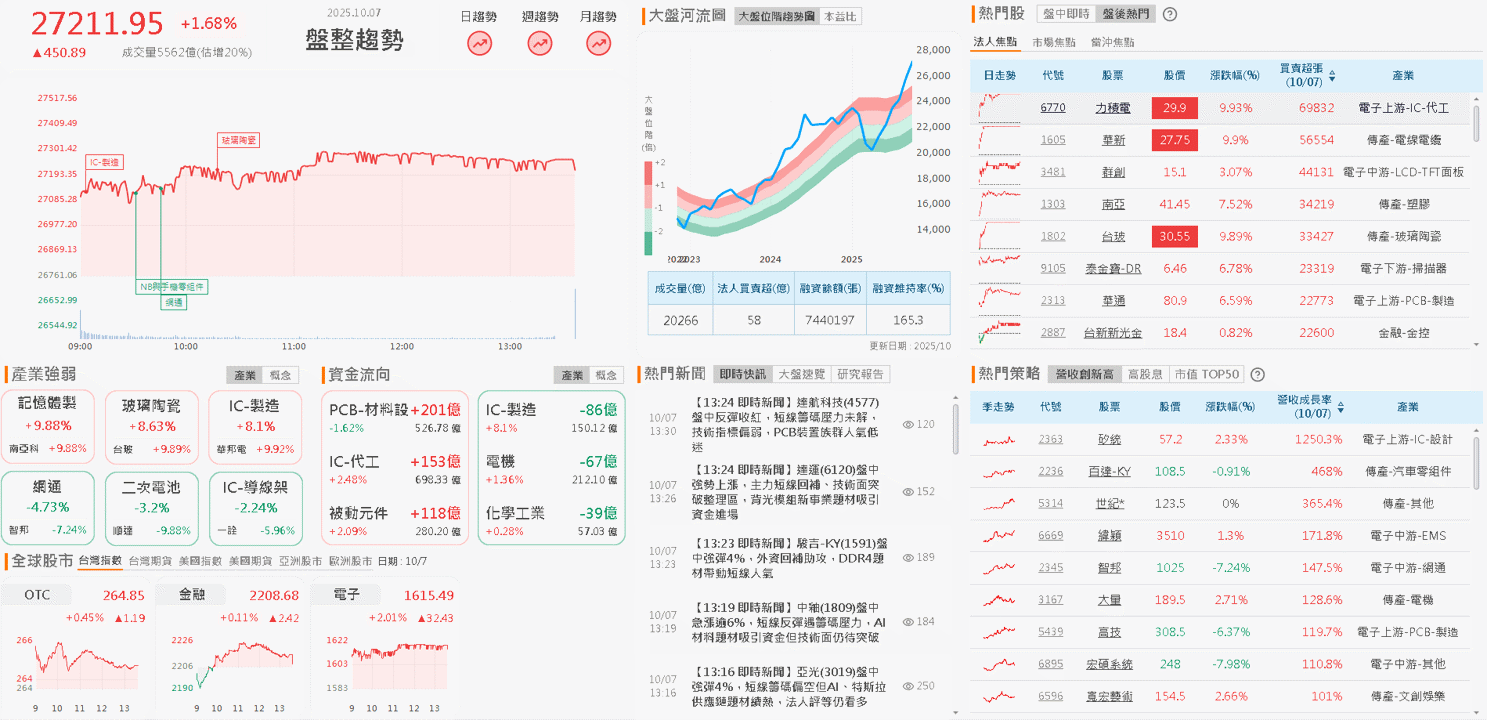This screenshot has width=1487, height=720.
Task: Open the 記憶體製 industry card
Action: coord(48,425)
